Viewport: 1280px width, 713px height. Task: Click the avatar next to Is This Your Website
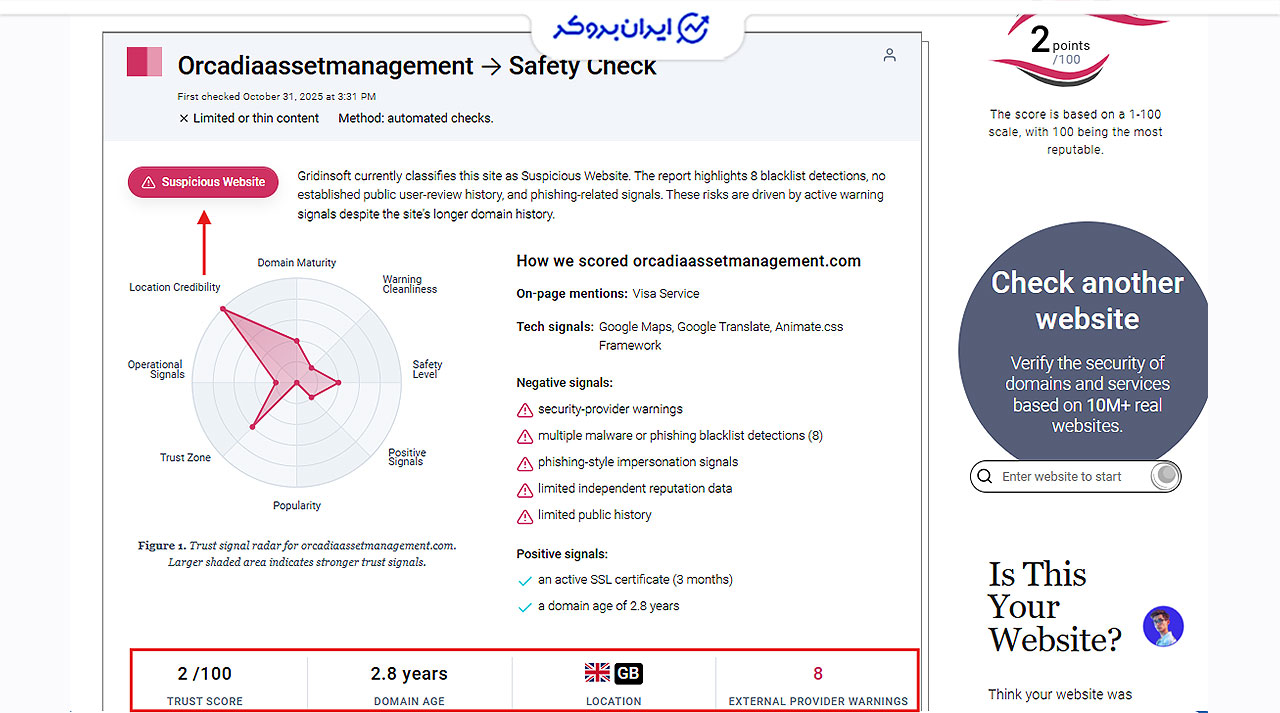click(x=1163, y=626)
